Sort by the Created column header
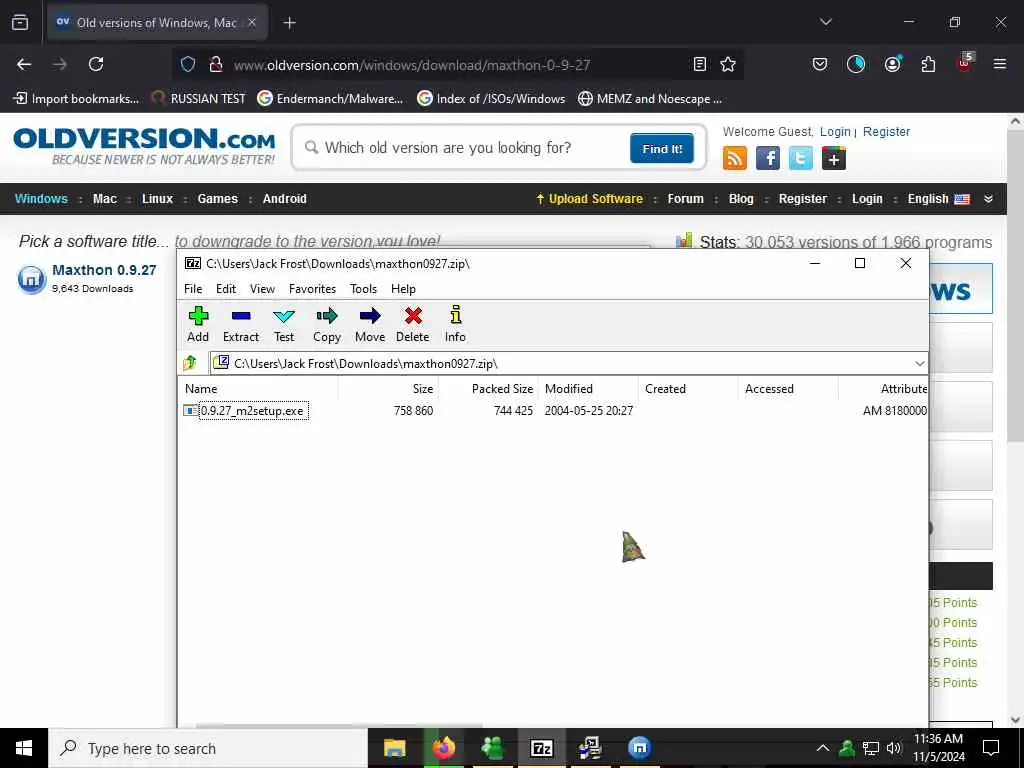Screen dimensions: 1024x768 pyautogui.click(x=688, y=389)
